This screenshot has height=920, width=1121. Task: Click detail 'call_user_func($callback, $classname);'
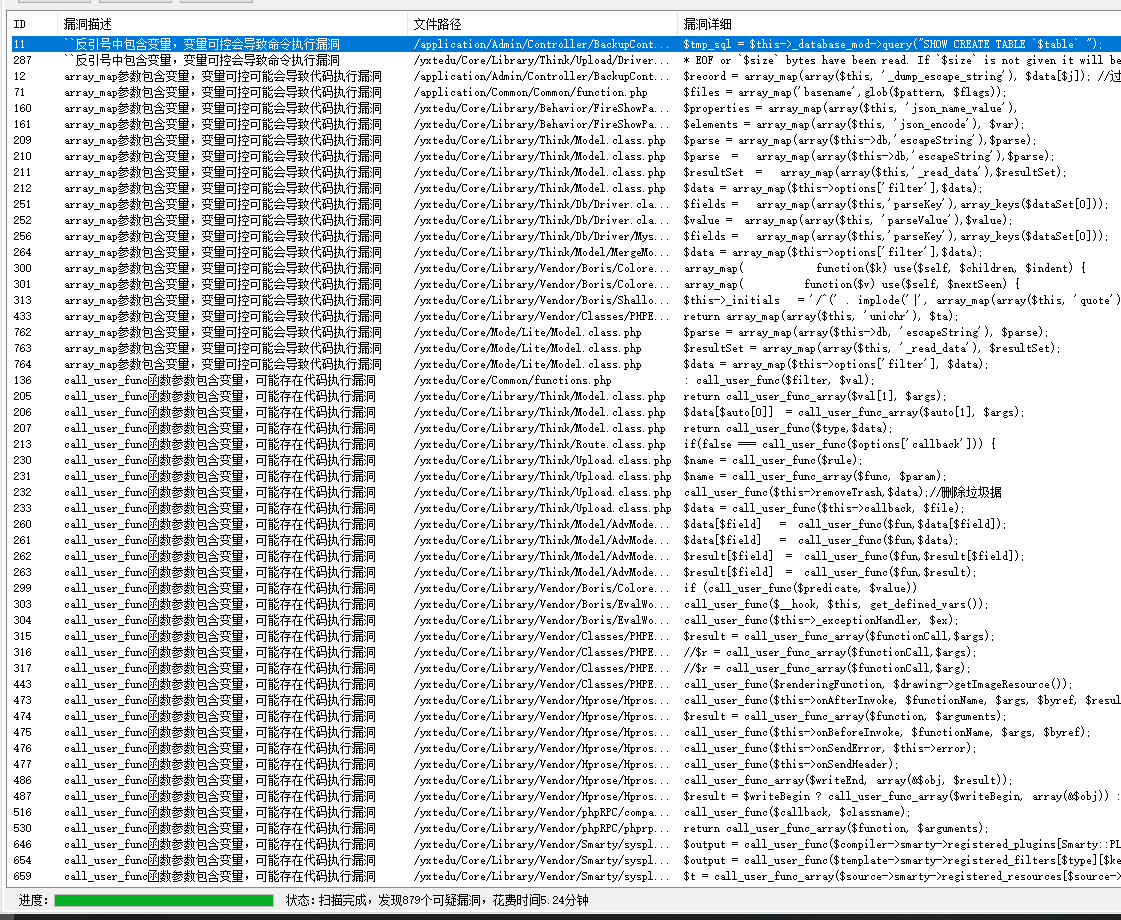pos(797,812)
